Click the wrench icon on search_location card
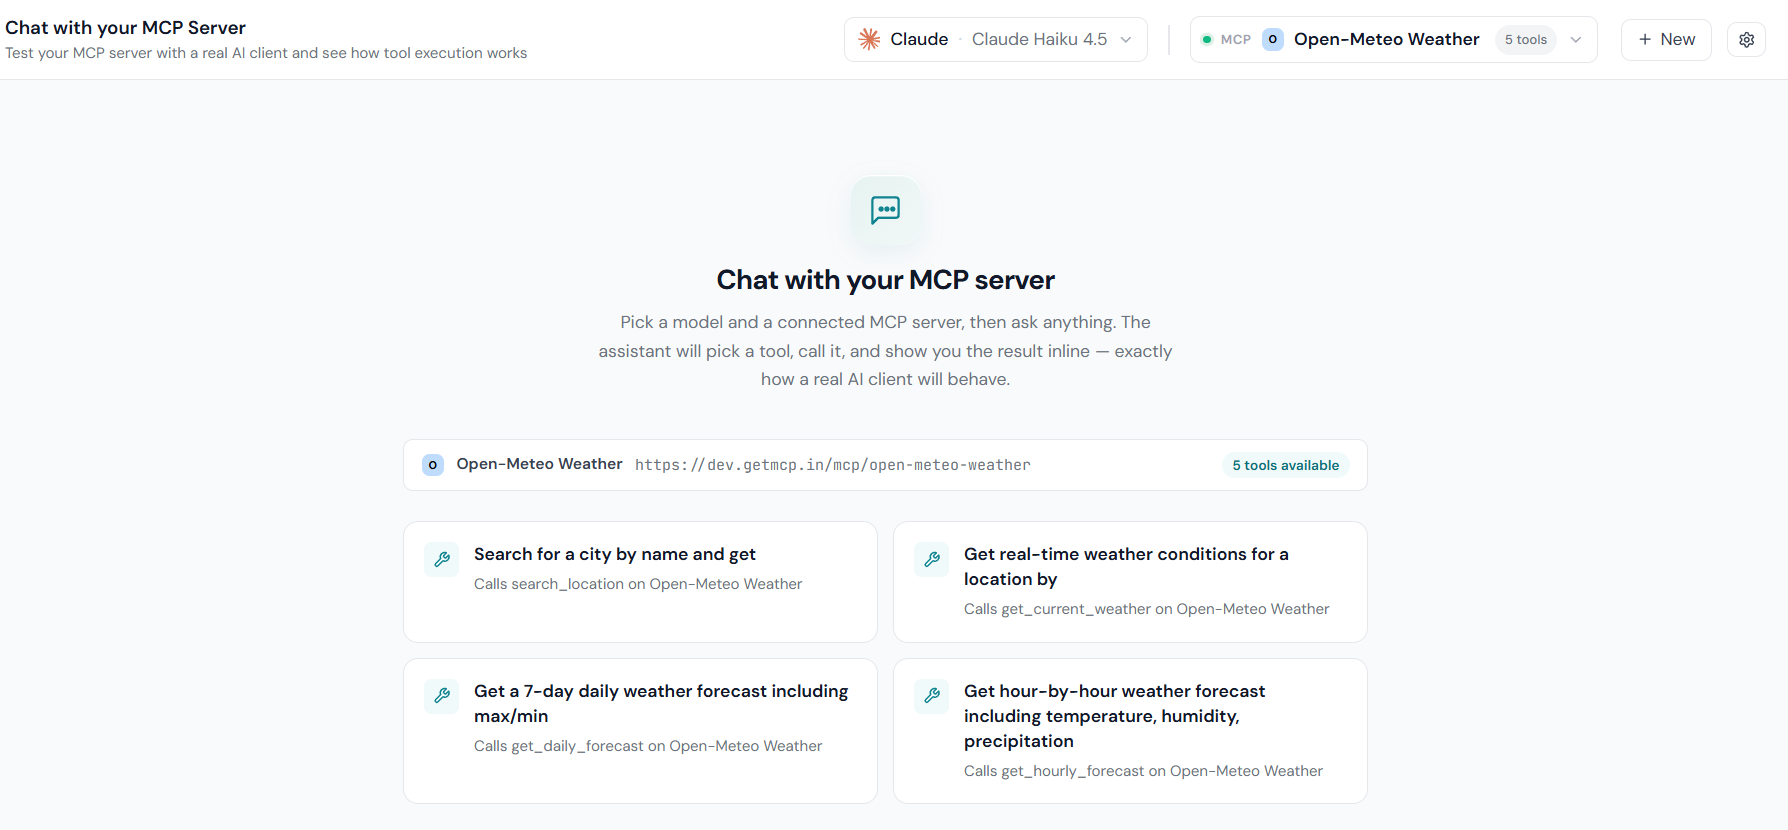Viewport: 1788px width, 830px height. [x=442, y=559]
